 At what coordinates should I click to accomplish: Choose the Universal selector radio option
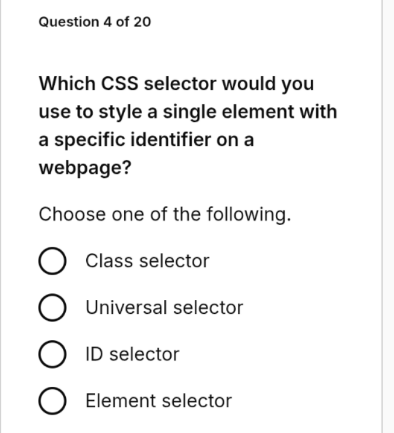[52, 308]
